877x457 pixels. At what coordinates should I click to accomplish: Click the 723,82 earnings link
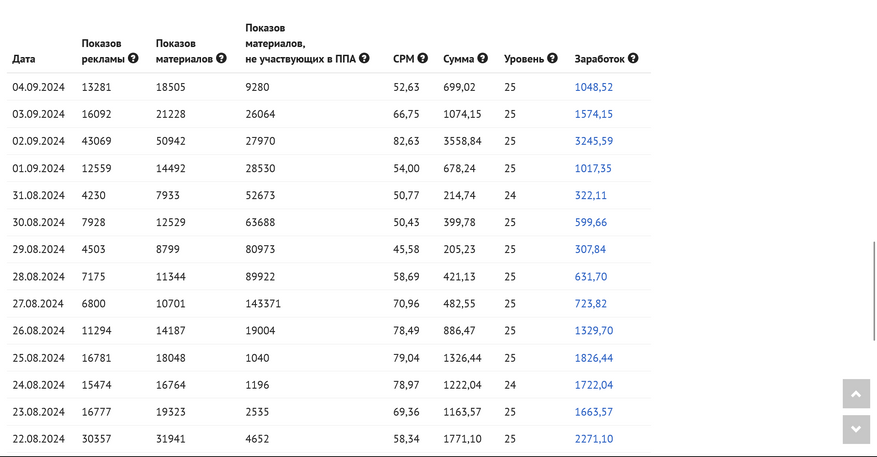click(x=590, y=303)
